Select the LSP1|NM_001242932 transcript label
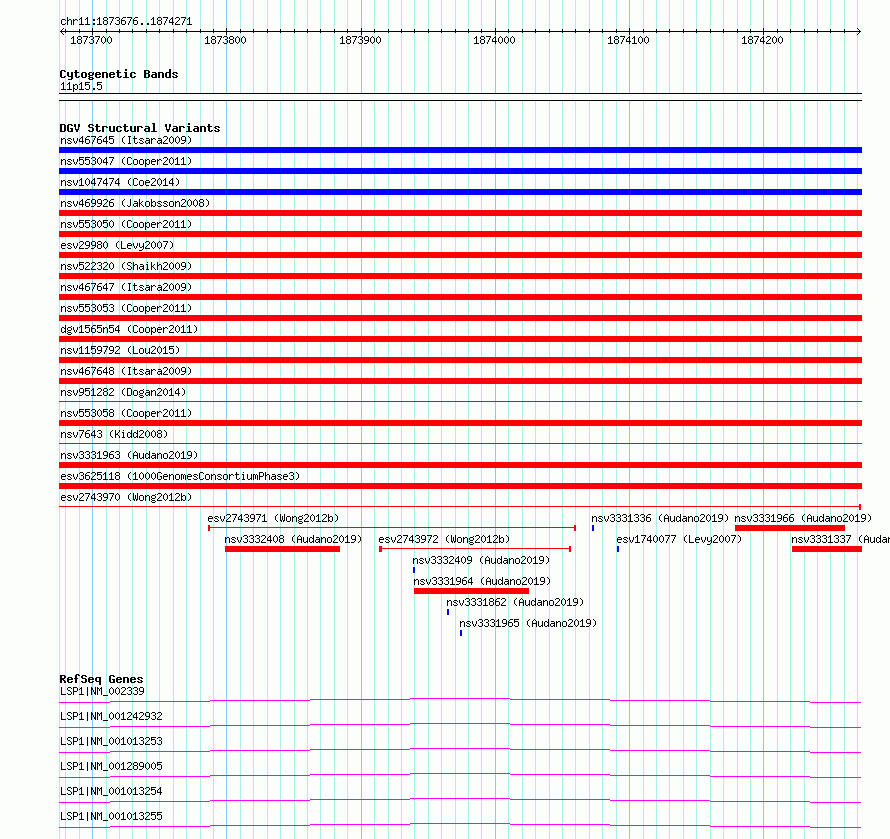This screenshot has height=839, width=890. coord(111,716)
